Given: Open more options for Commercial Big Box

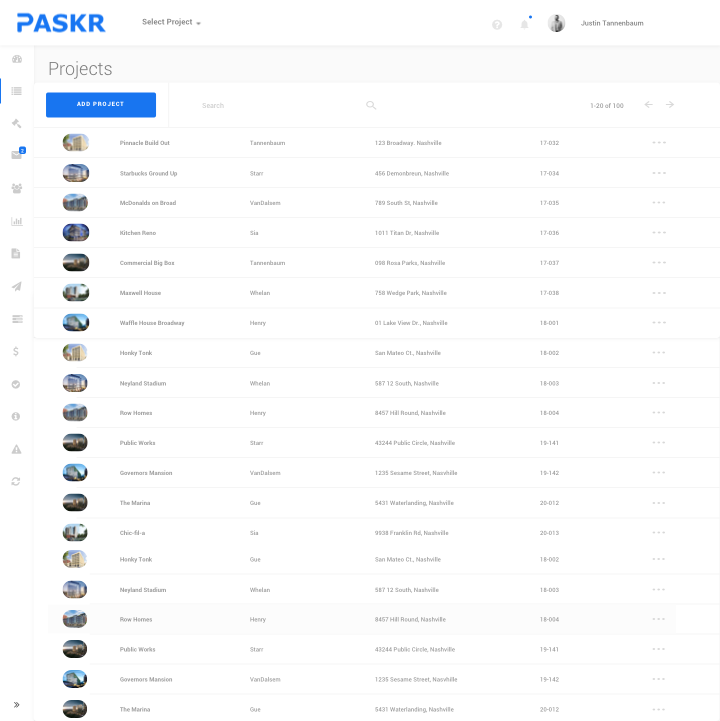Looking at the screenshot, I should point(659,263).
